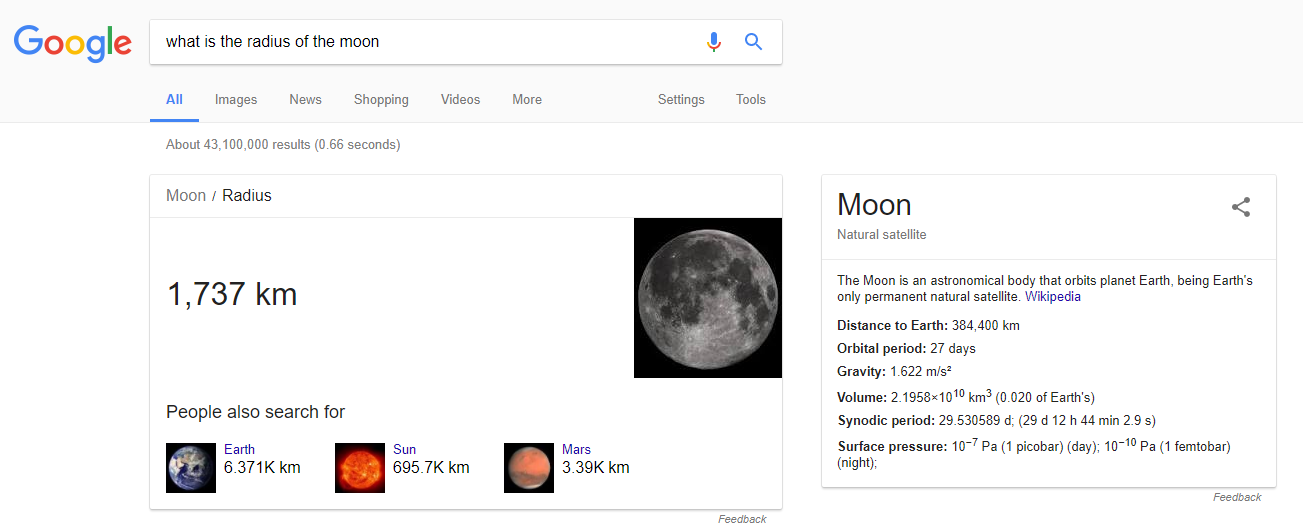Switch to the Shopping tab
The height and width of the screenshot is (528, 1303).
point(381,99)
